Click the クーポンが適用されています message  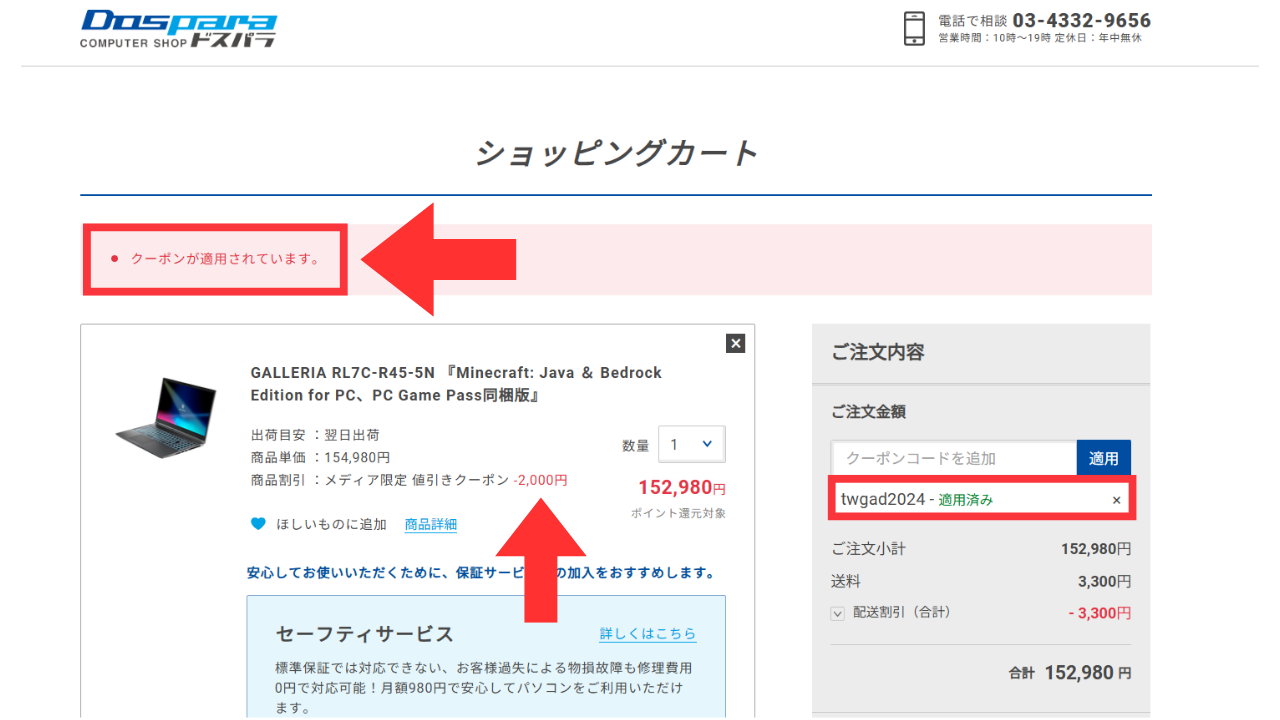[x=225, y=259]
